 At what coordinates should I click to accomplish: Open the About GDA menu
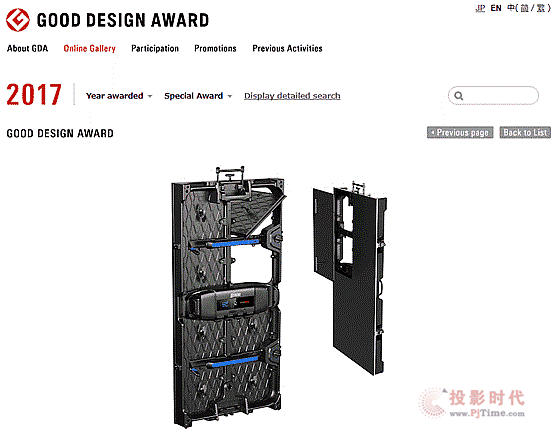pyautogui.click(x=28, y=48)
